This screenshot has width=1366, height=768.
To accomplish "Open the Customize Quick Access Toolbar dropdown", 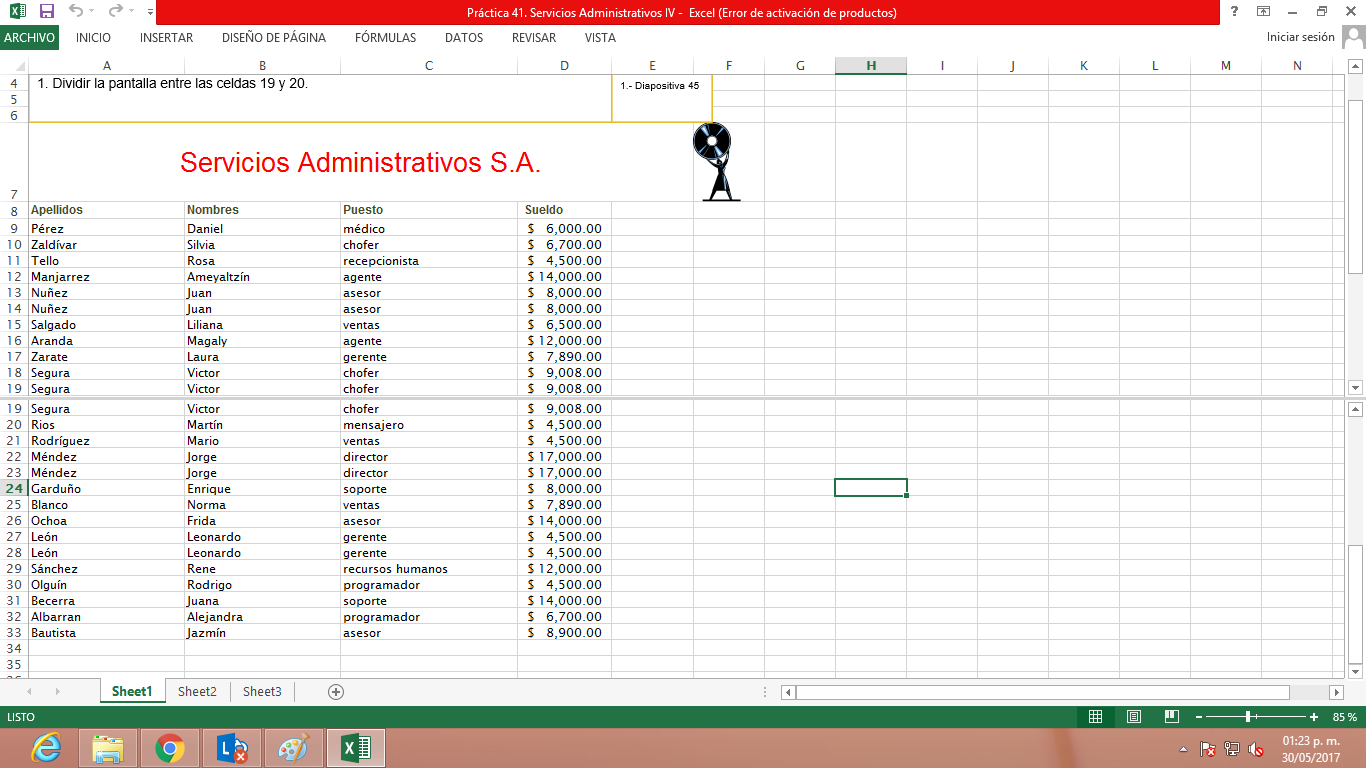I will (x=150, y=12).
